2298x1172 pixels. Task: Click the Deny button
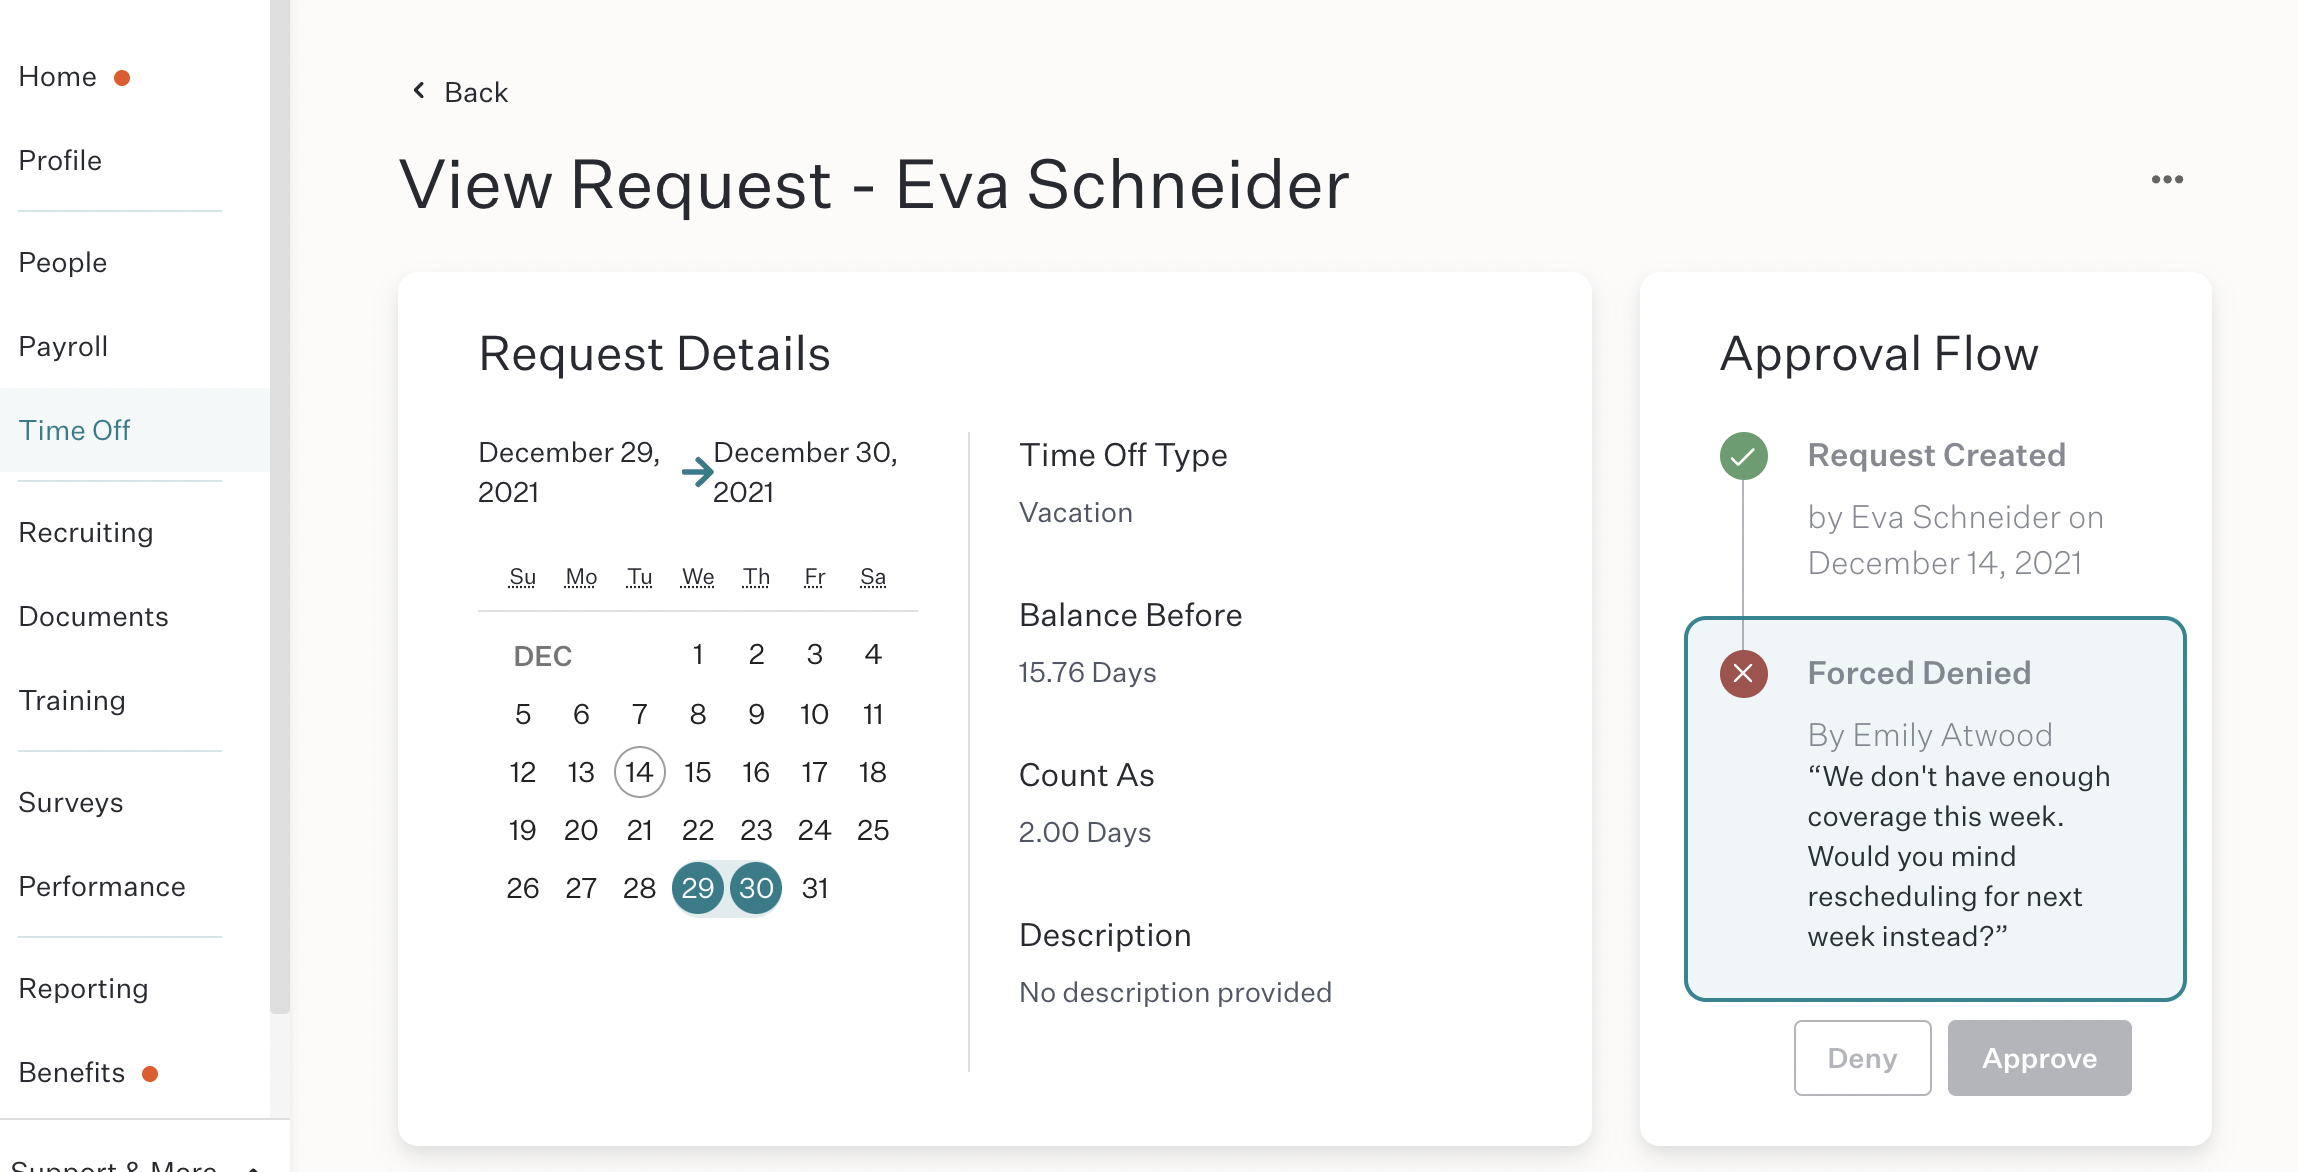(x=1862, y=1058)
